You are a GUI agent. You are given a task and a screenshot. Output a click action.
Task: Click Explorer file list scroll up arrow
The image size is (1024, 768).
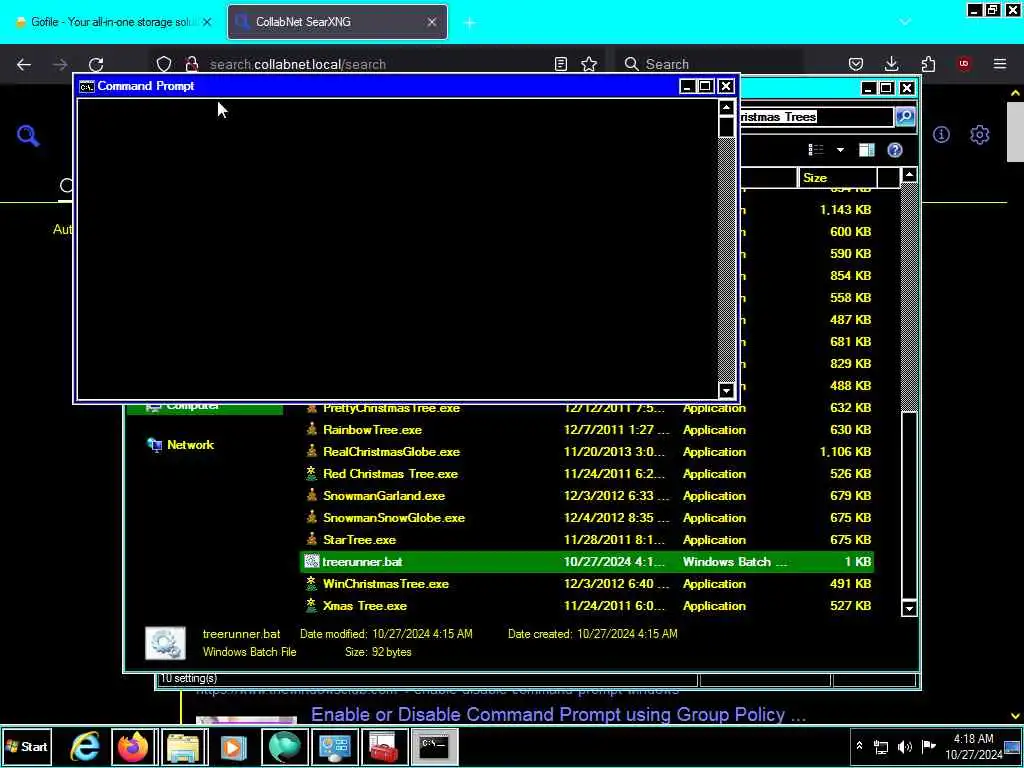[x=909, y=174]
